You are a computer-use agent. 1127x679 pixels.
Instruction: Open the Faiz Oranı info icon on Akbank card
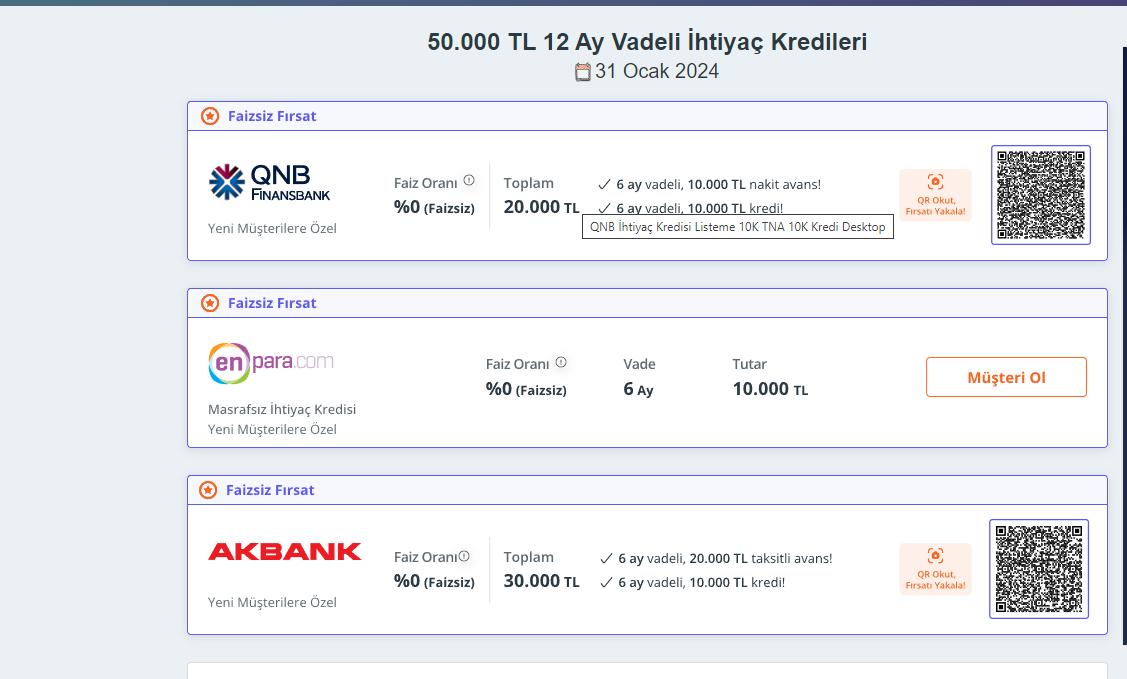coord(464,555)
